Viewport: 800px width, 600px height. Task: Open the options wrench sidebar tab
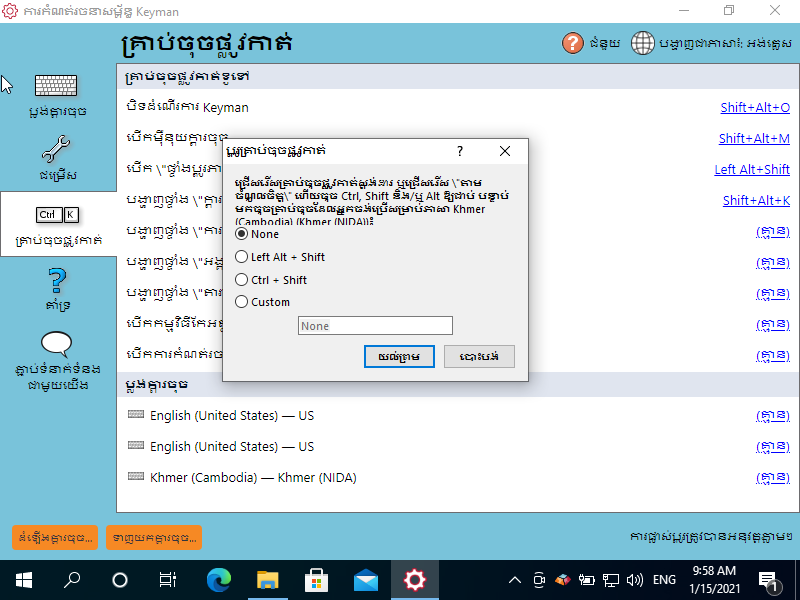click(x=58, y=158)
